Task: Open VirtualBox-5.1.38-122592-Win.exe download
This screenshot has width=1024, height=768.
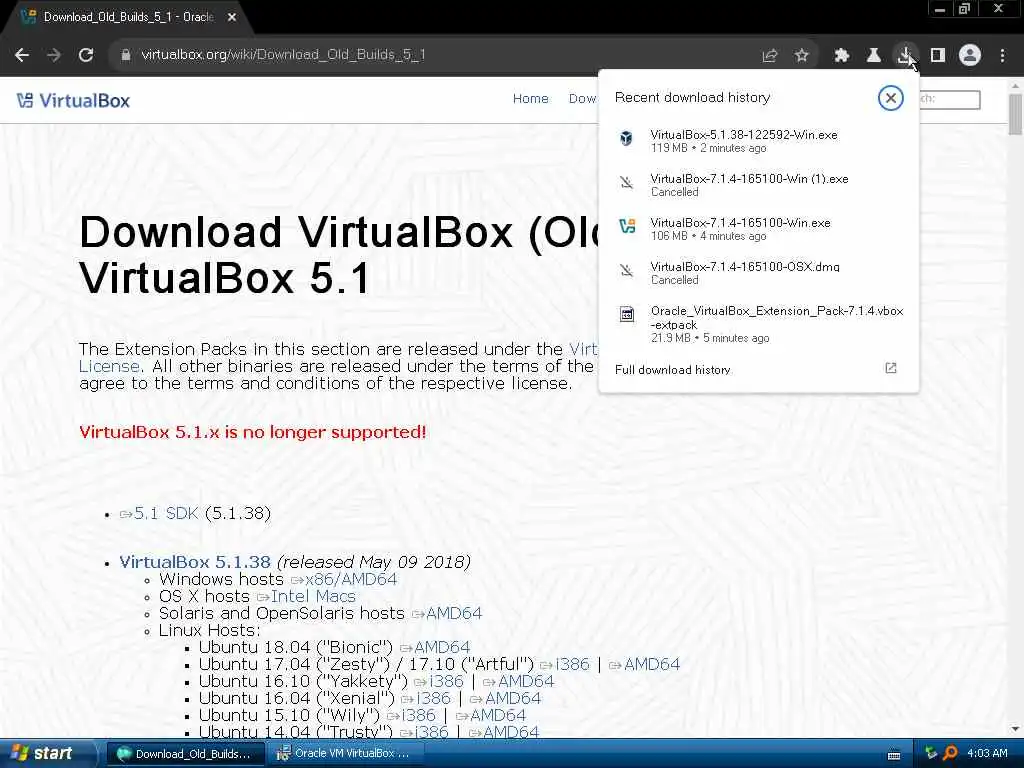Action: 758,140
